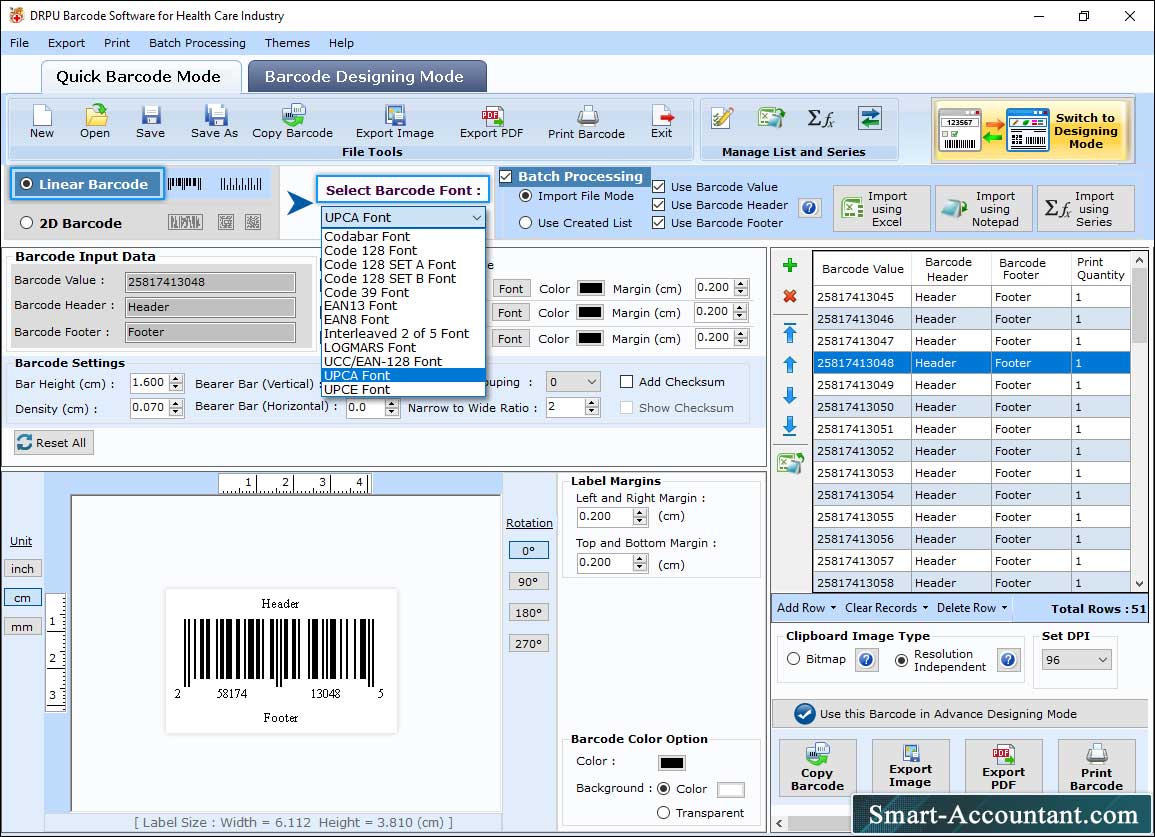This screenshot has height=837, width=1155.
Task: Click the blue swap arrows icon
Action: click(870, 118)
